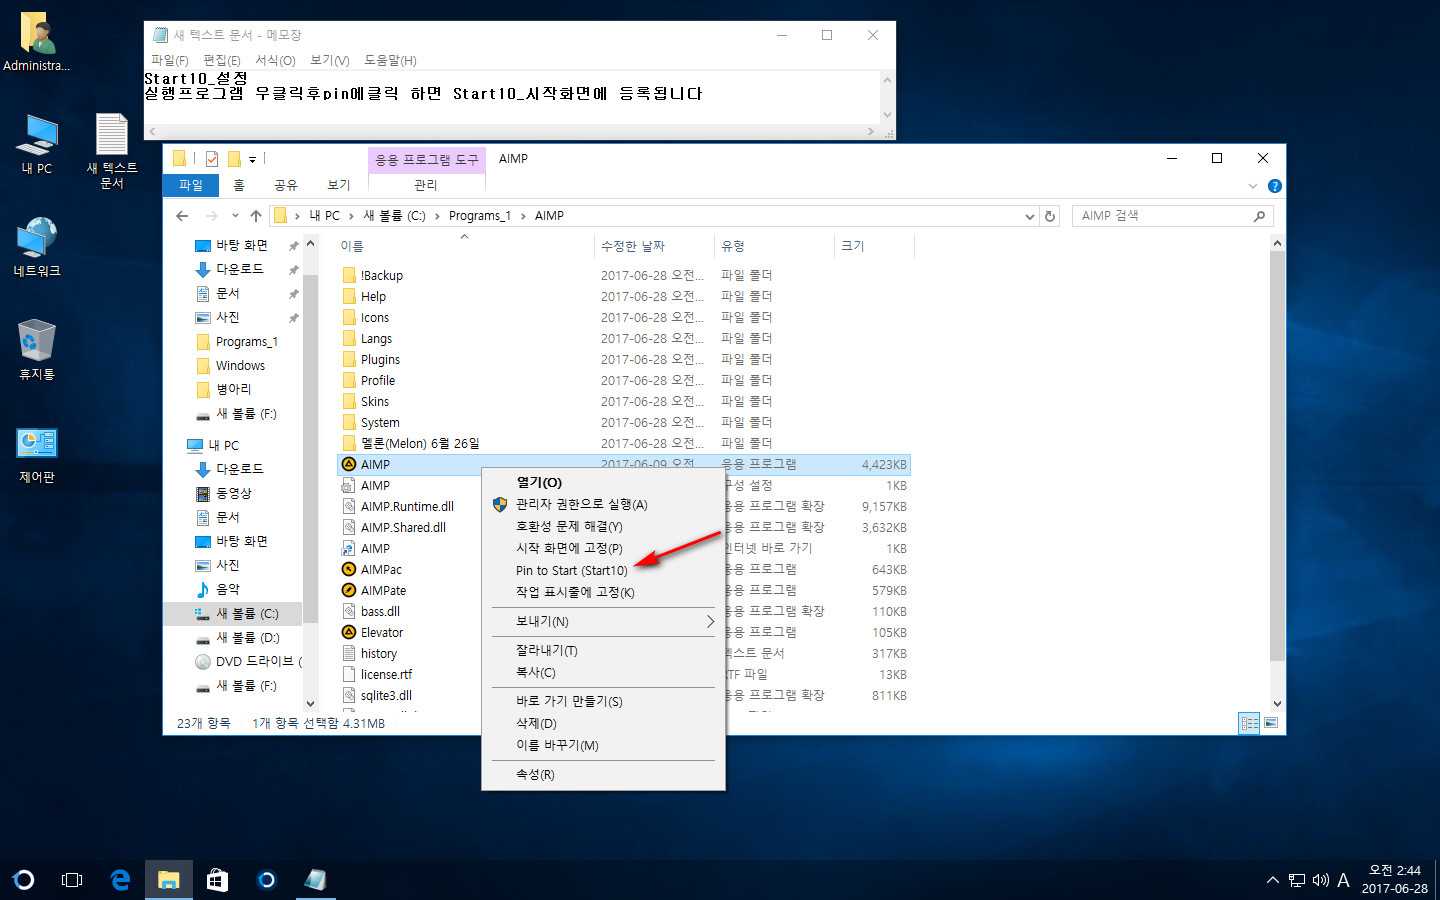Expand the Explorer ribbon chevron

(x=1253, y=186)
